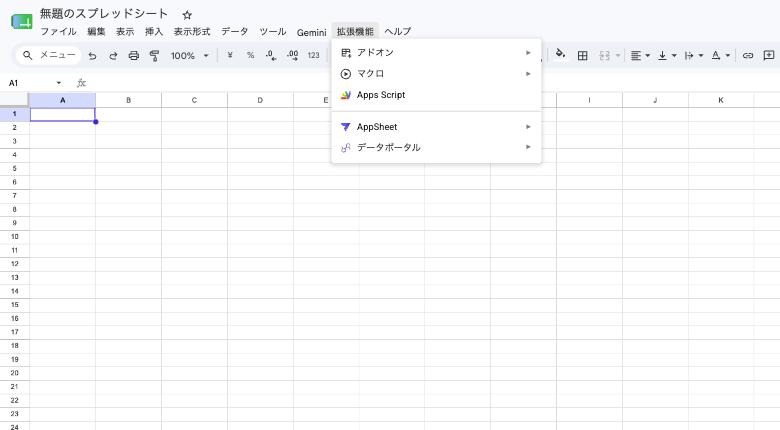Open AppSheet submenu

436,127
